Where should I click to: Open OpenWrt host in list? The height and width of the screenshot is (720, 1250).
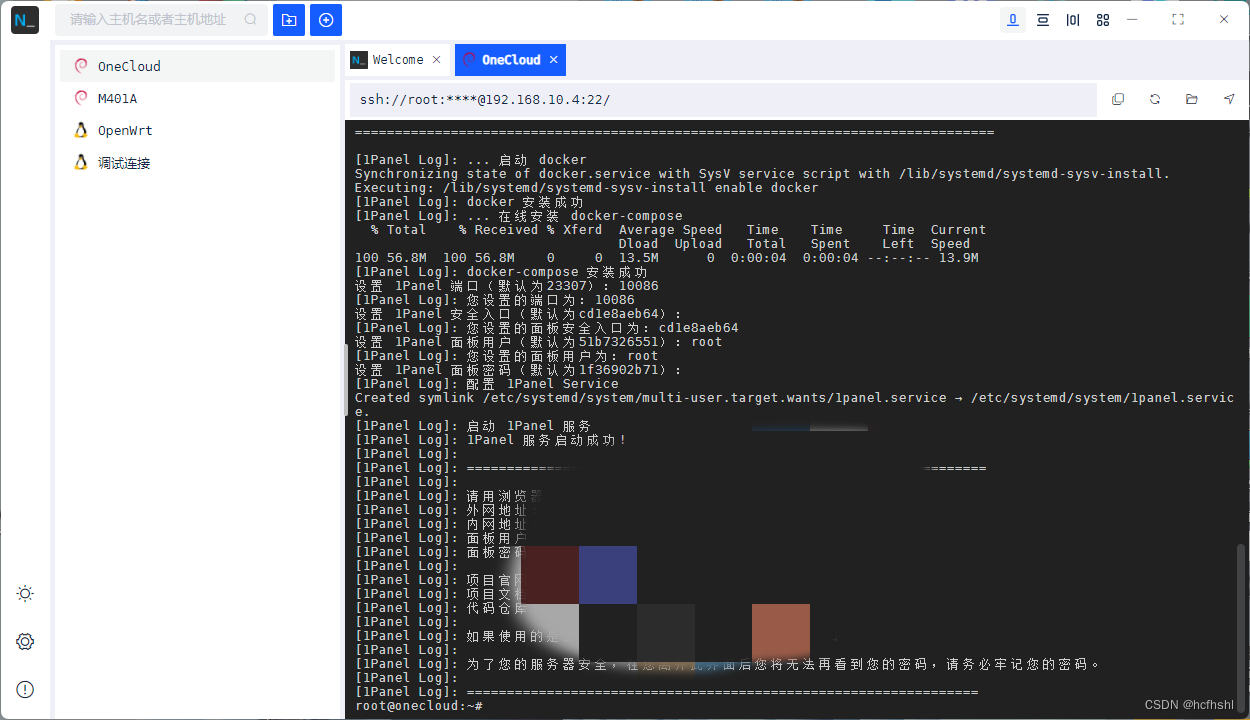pyautogui.click(x=197, y=130)
